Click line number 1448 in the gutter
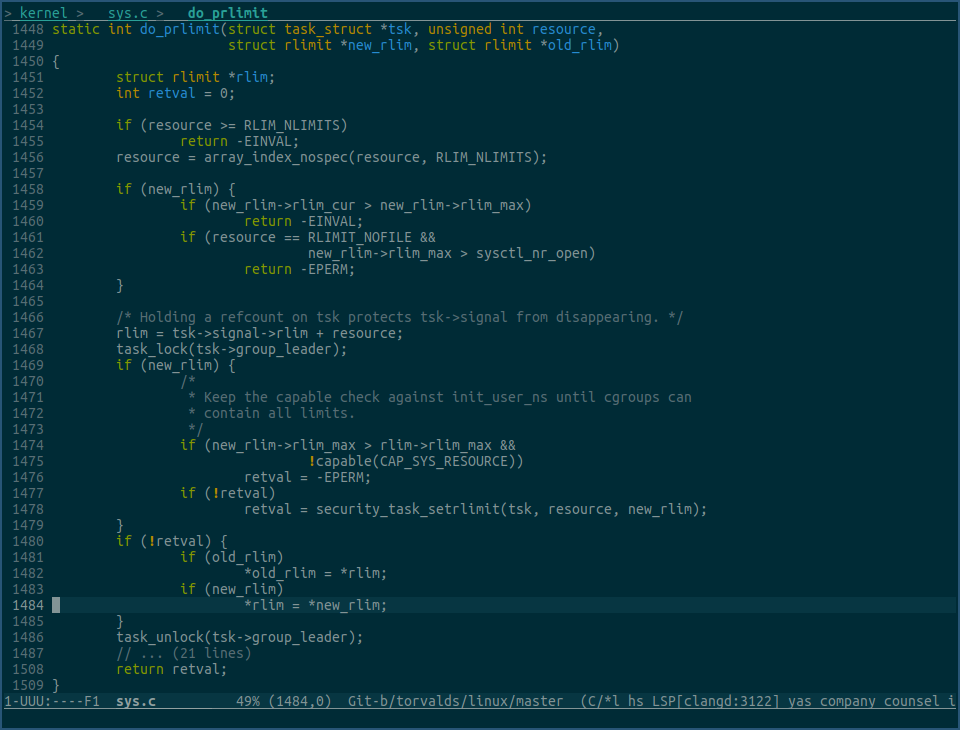This screenshot has width=960, height=730. tap(27, 29)
